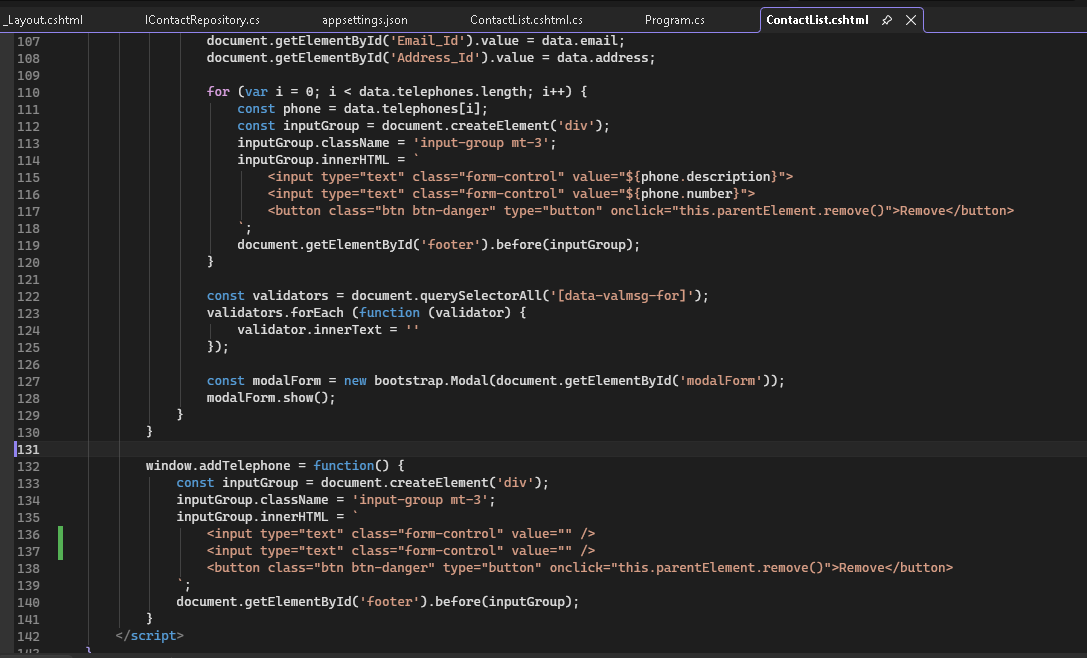Screen dimensions: 1087x658
Task: Click line 138 Remove button markup
Action: 580,568
